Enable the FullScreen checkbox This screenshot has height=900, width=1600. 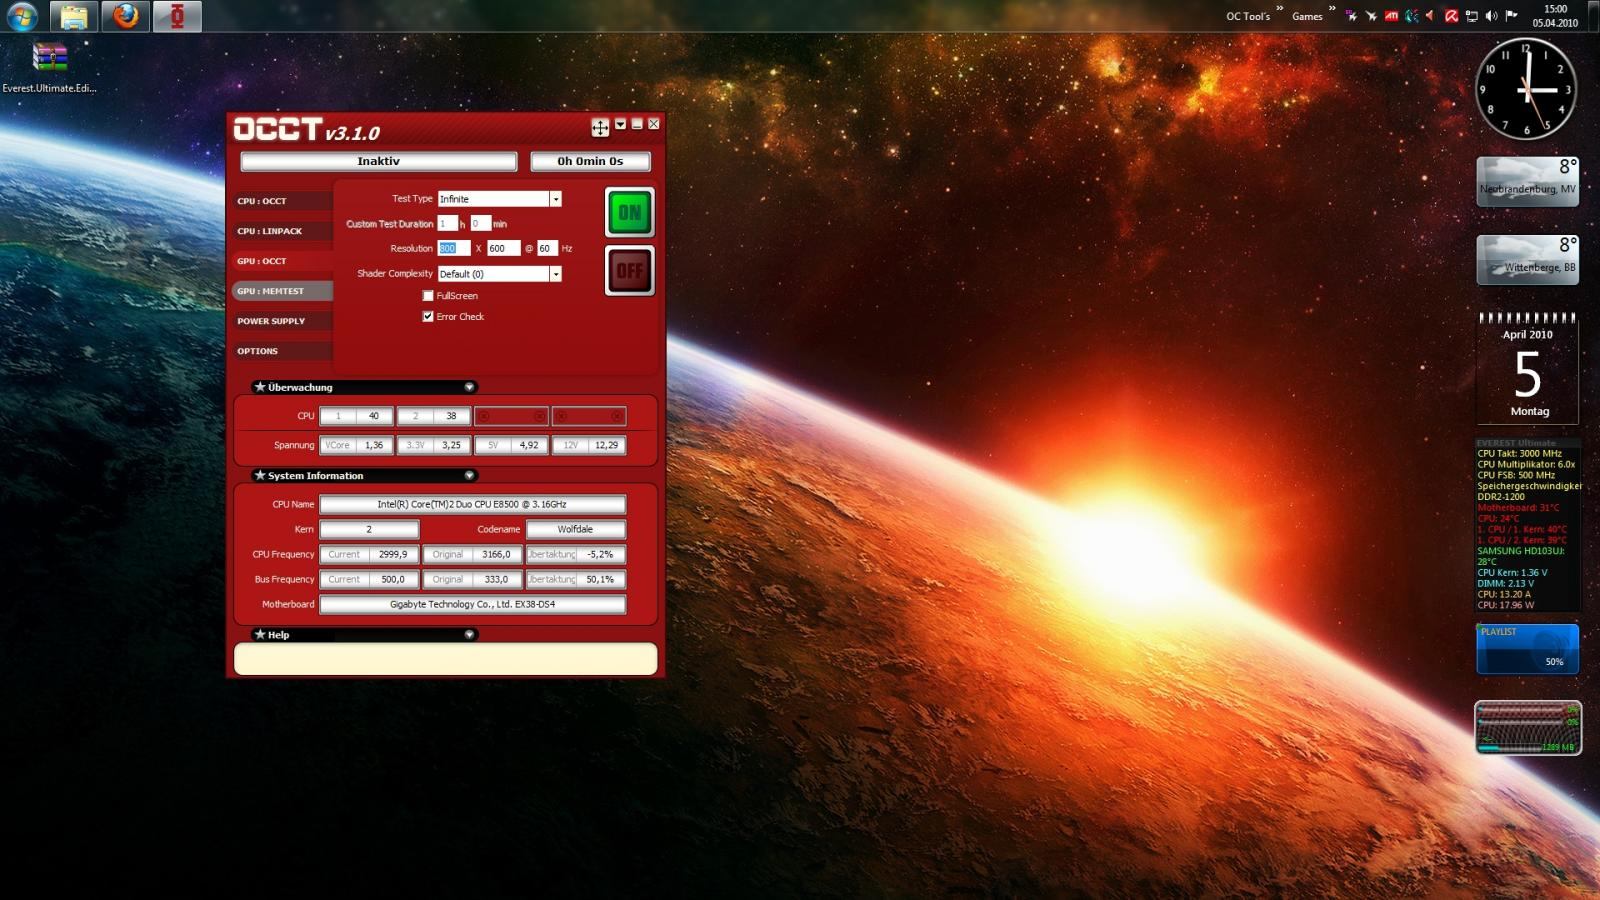click(428, 296)
